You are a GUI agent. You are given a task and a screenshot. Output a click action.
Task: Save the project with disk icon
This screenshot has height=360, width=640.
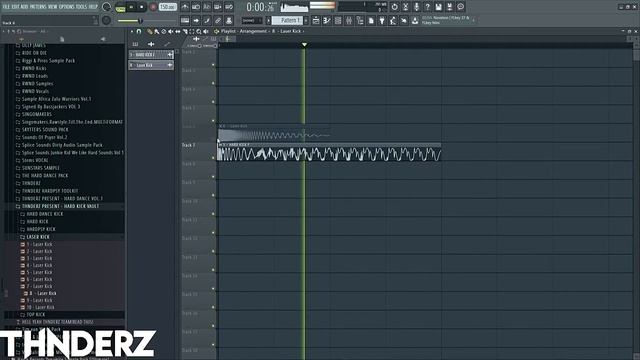438,7
